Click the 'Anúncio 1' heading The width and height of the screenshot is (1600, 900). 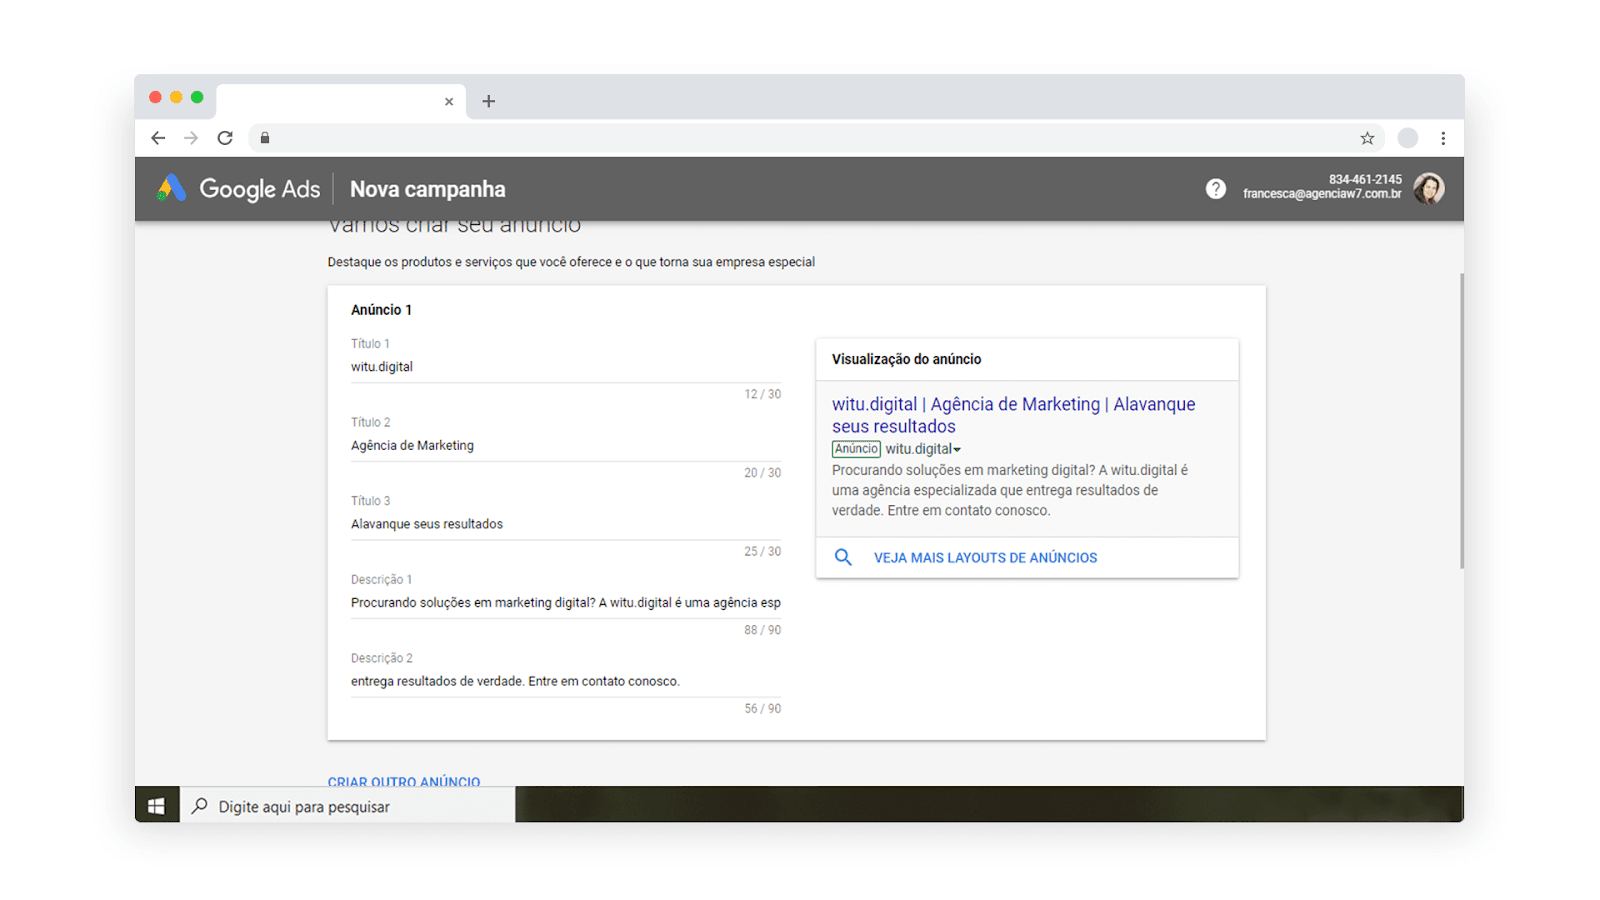[381, 310]
